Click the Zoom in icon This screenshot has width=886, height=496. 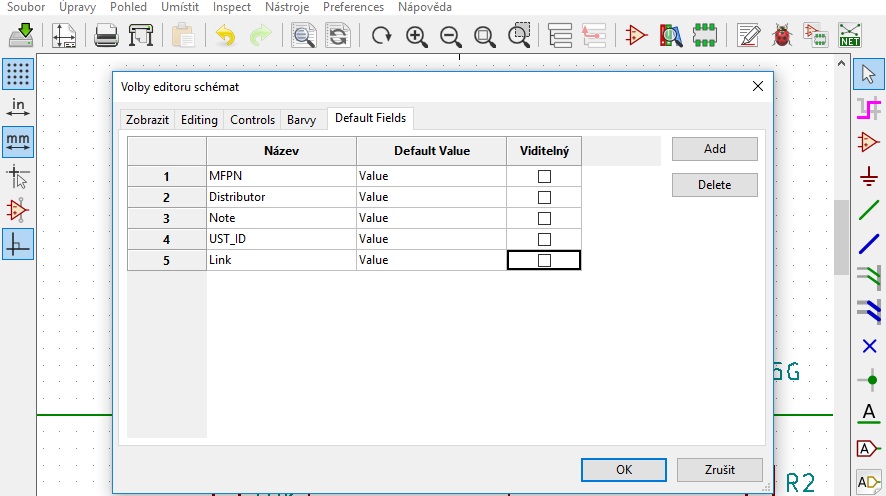pyautogui.click(x=416, y=36)
